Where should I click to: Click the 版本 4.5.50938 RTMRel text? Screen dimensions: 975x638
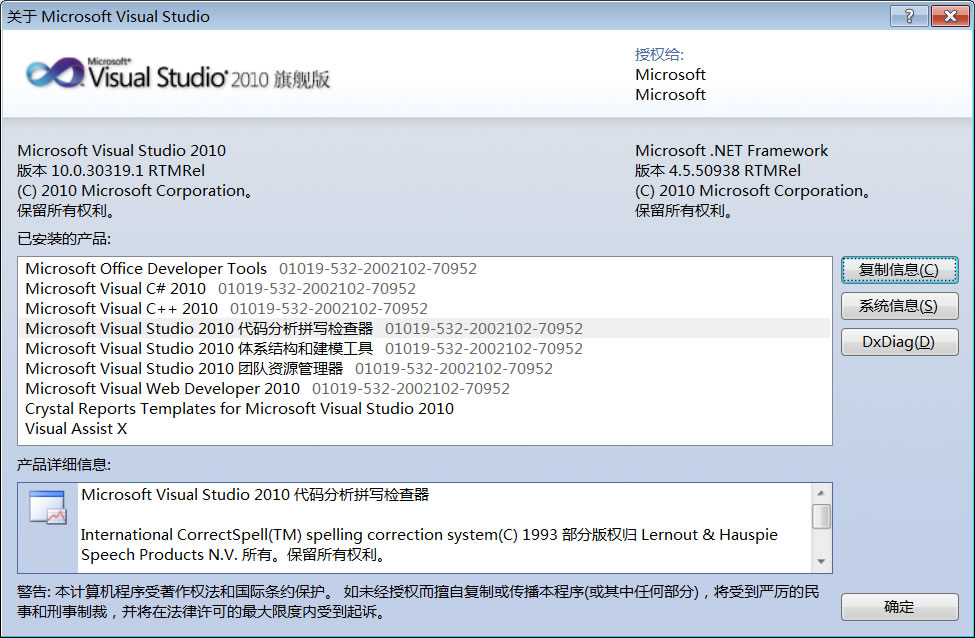click(718, 170)
